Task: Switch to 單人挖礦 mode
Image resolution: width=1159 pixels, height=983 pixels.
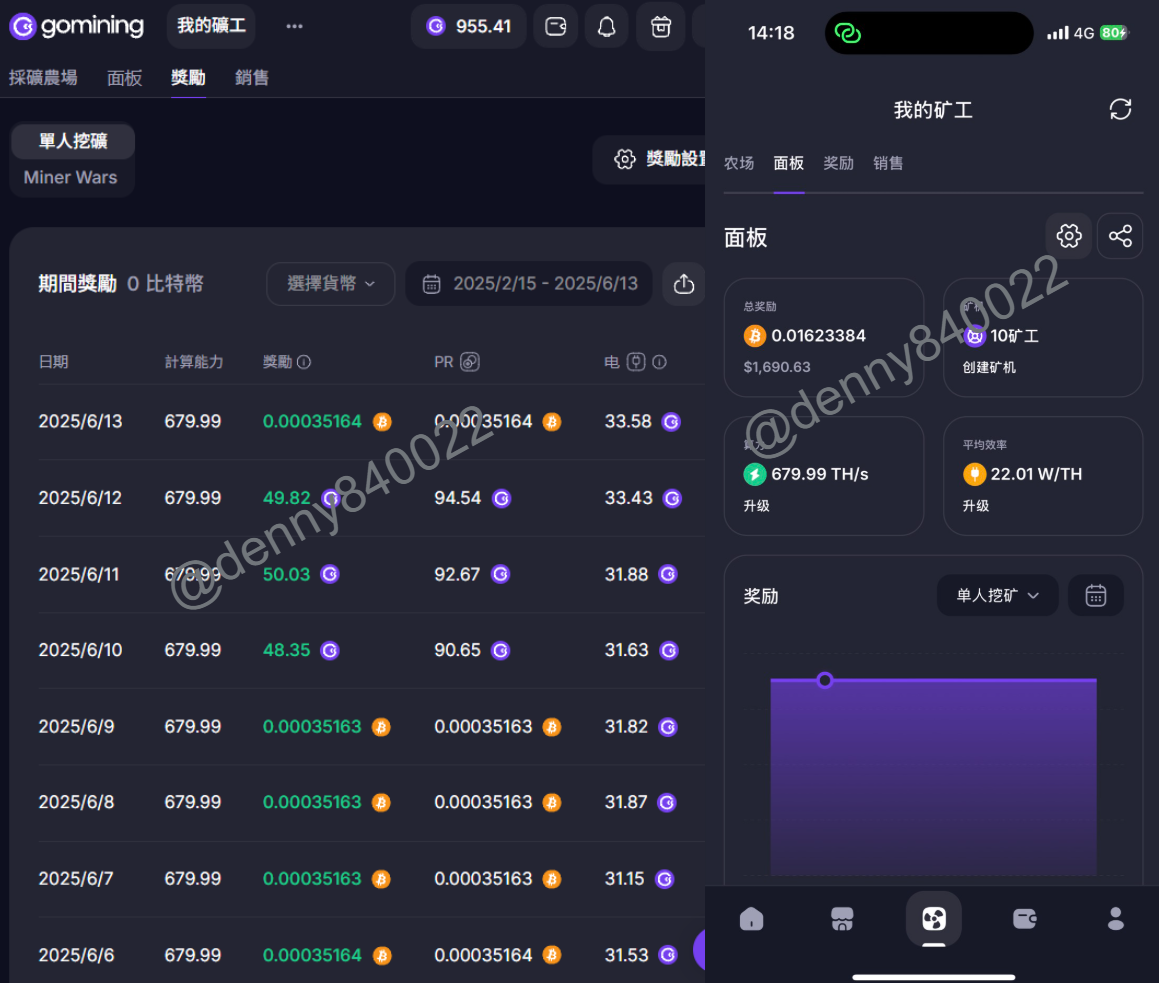Action: 73,141
